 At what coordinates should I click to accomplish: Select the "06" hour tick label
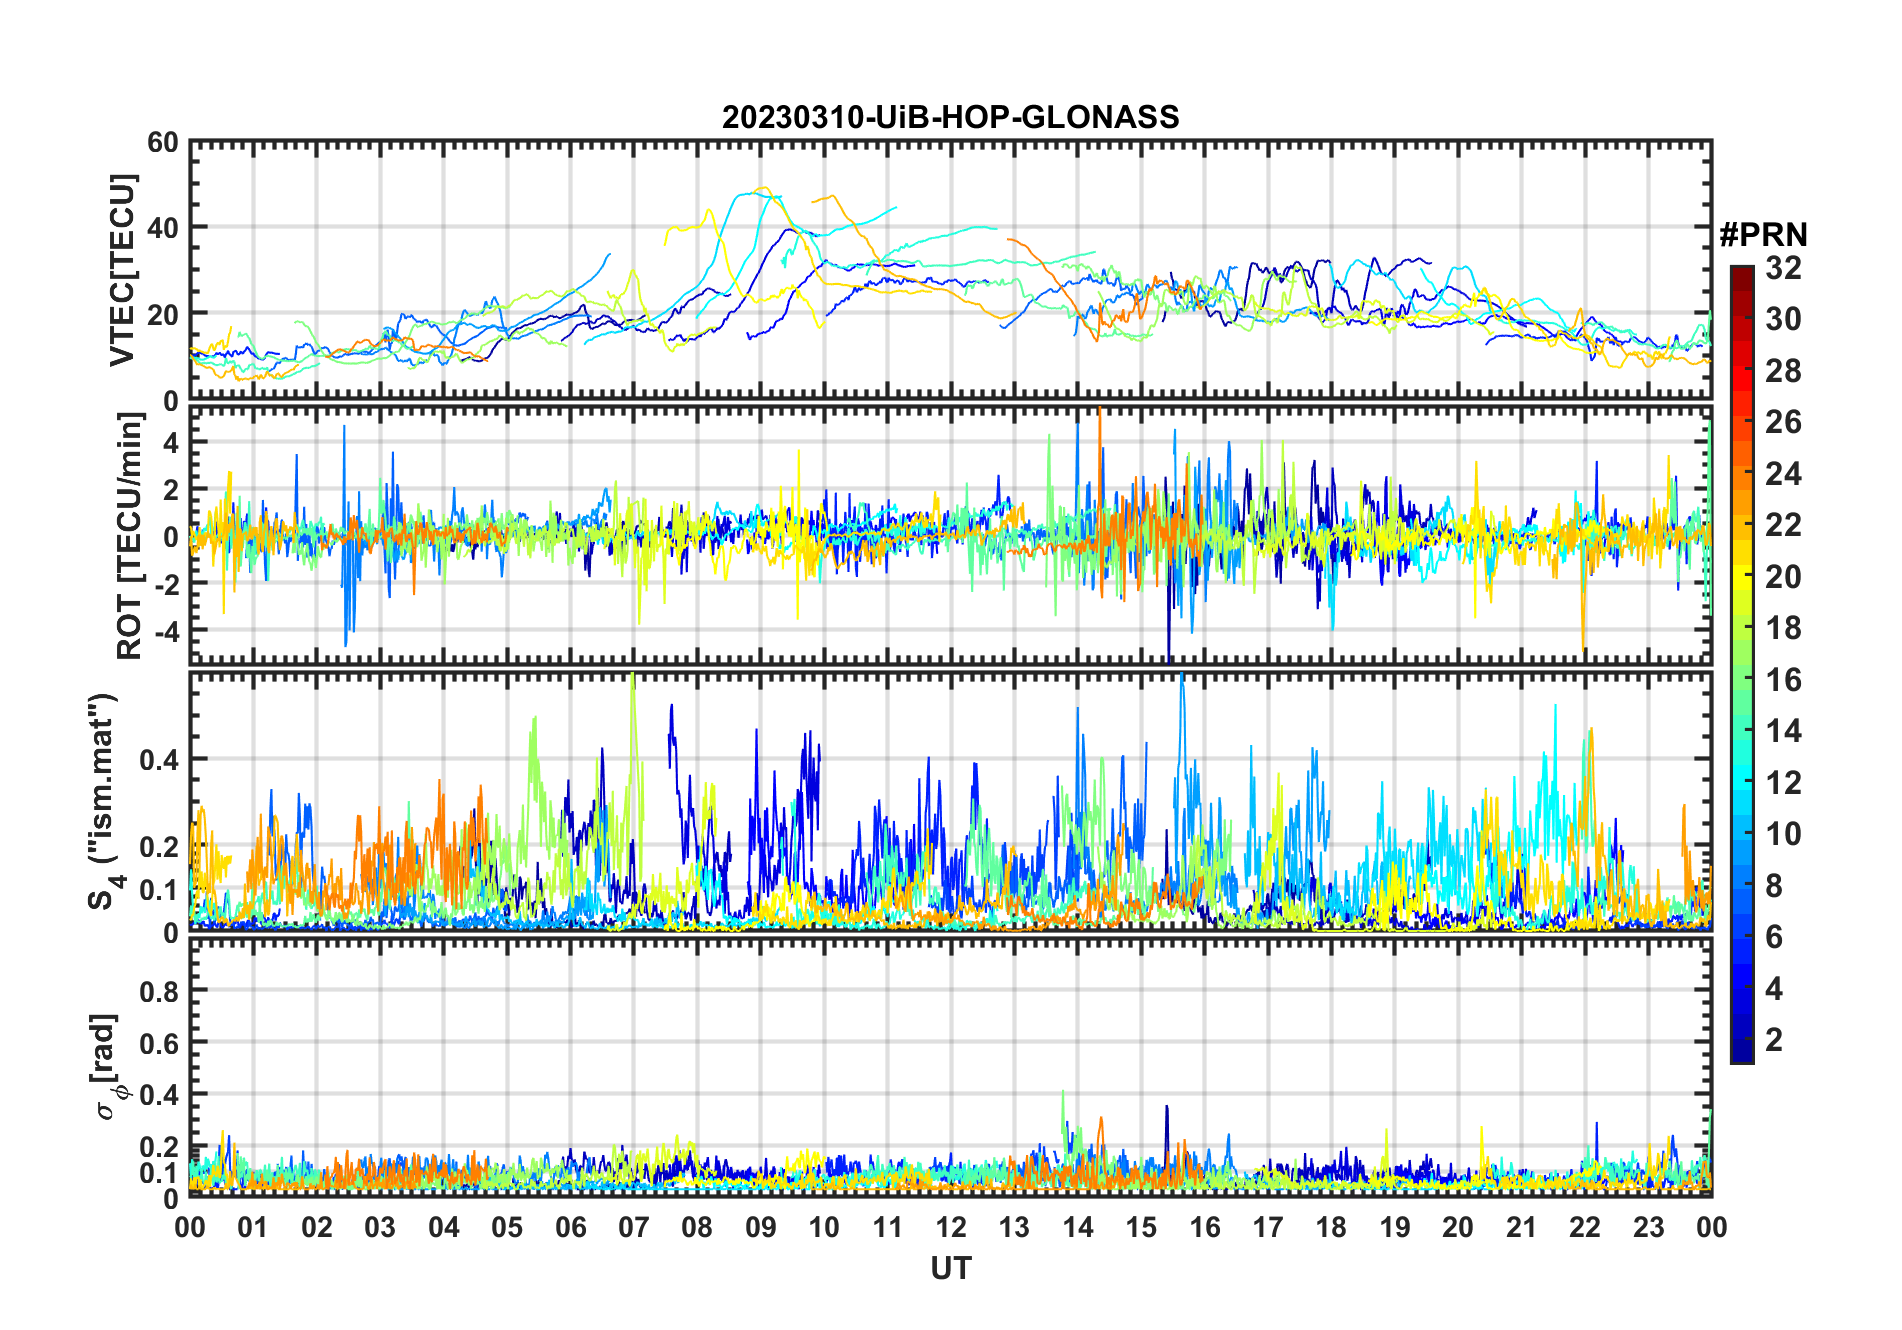[x=570, y=1227]
